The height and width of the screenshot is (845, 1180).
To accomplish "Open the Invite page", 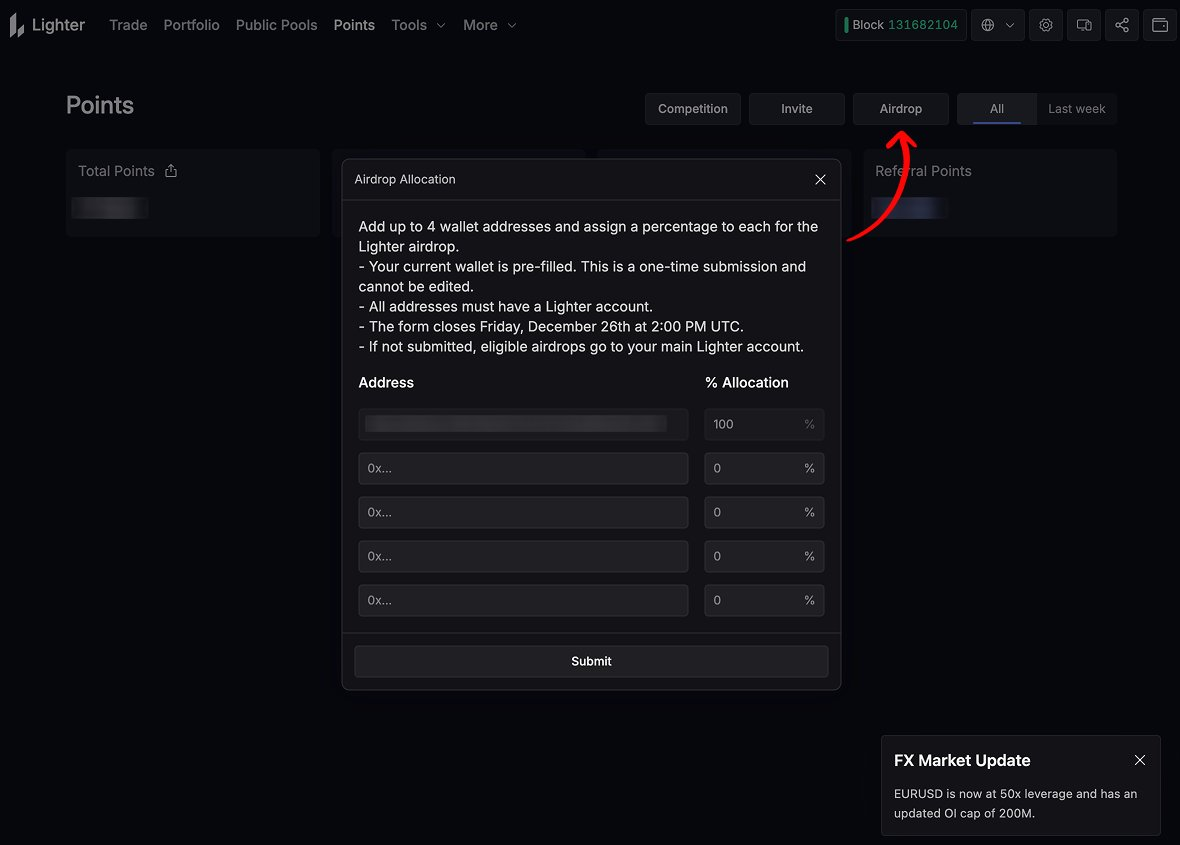I will (796, 108).
